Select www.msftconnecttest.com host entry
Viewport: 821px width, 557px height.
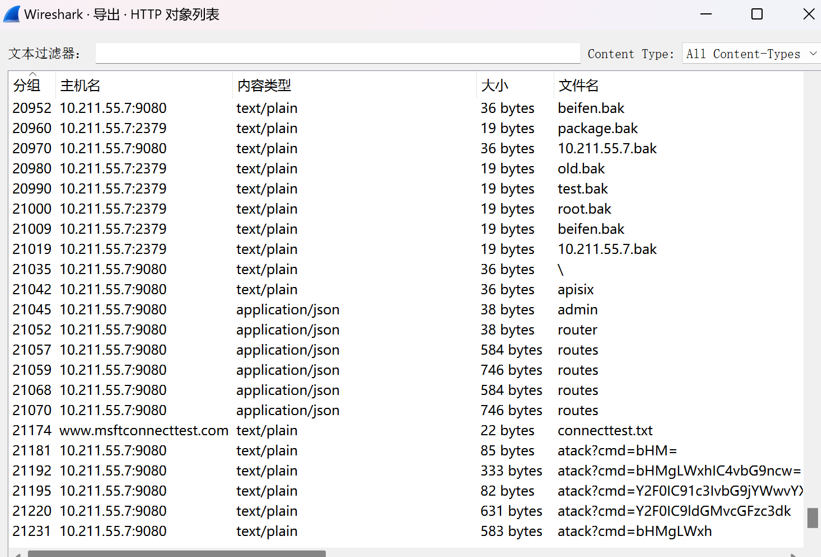144,430
